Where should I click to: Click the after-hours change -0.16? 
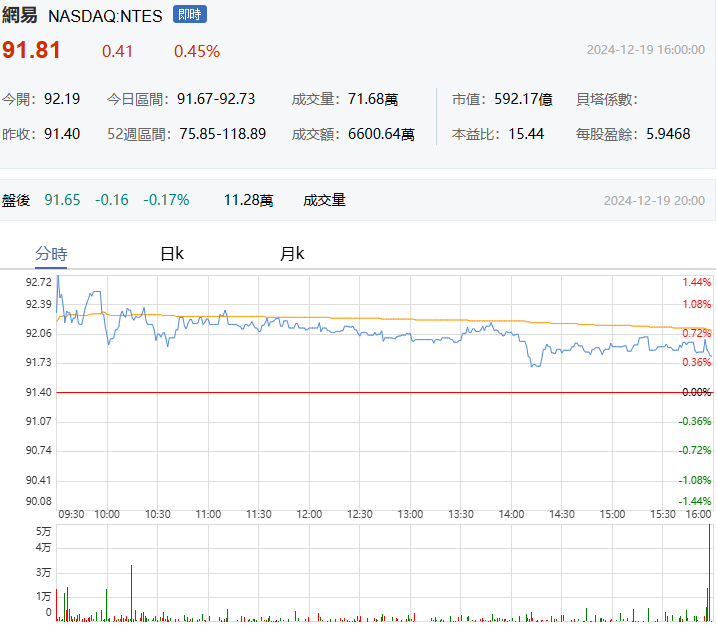coord(112,200)
